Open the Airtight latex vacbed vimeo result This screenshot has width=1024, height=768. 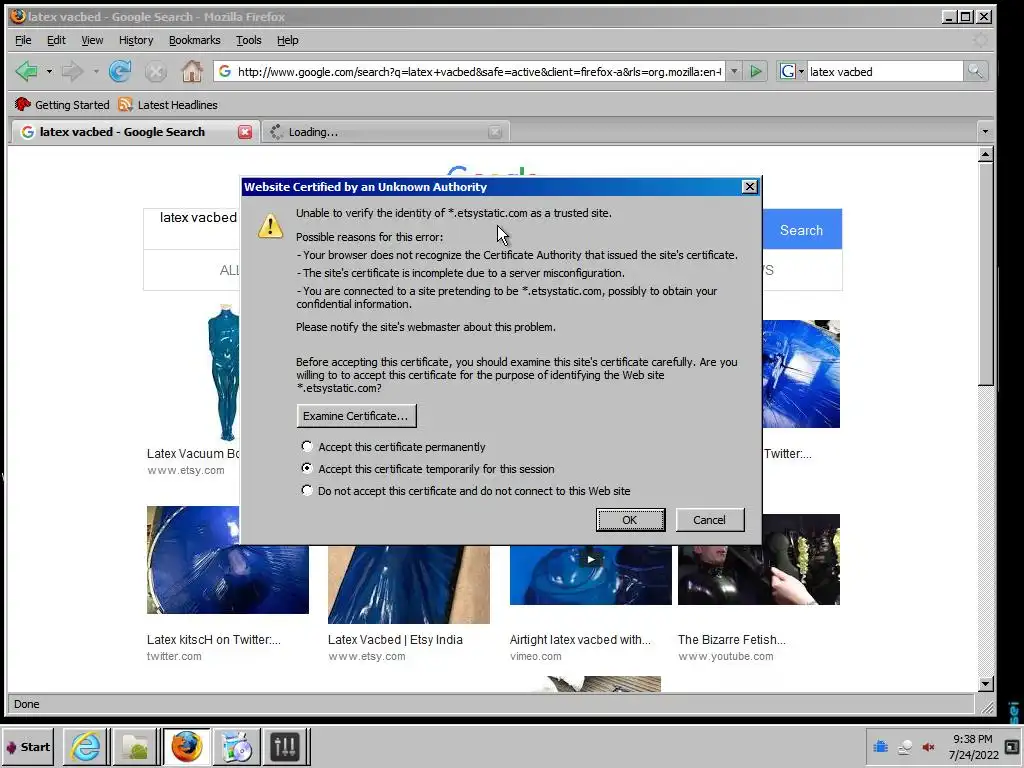tap(580, 639)
